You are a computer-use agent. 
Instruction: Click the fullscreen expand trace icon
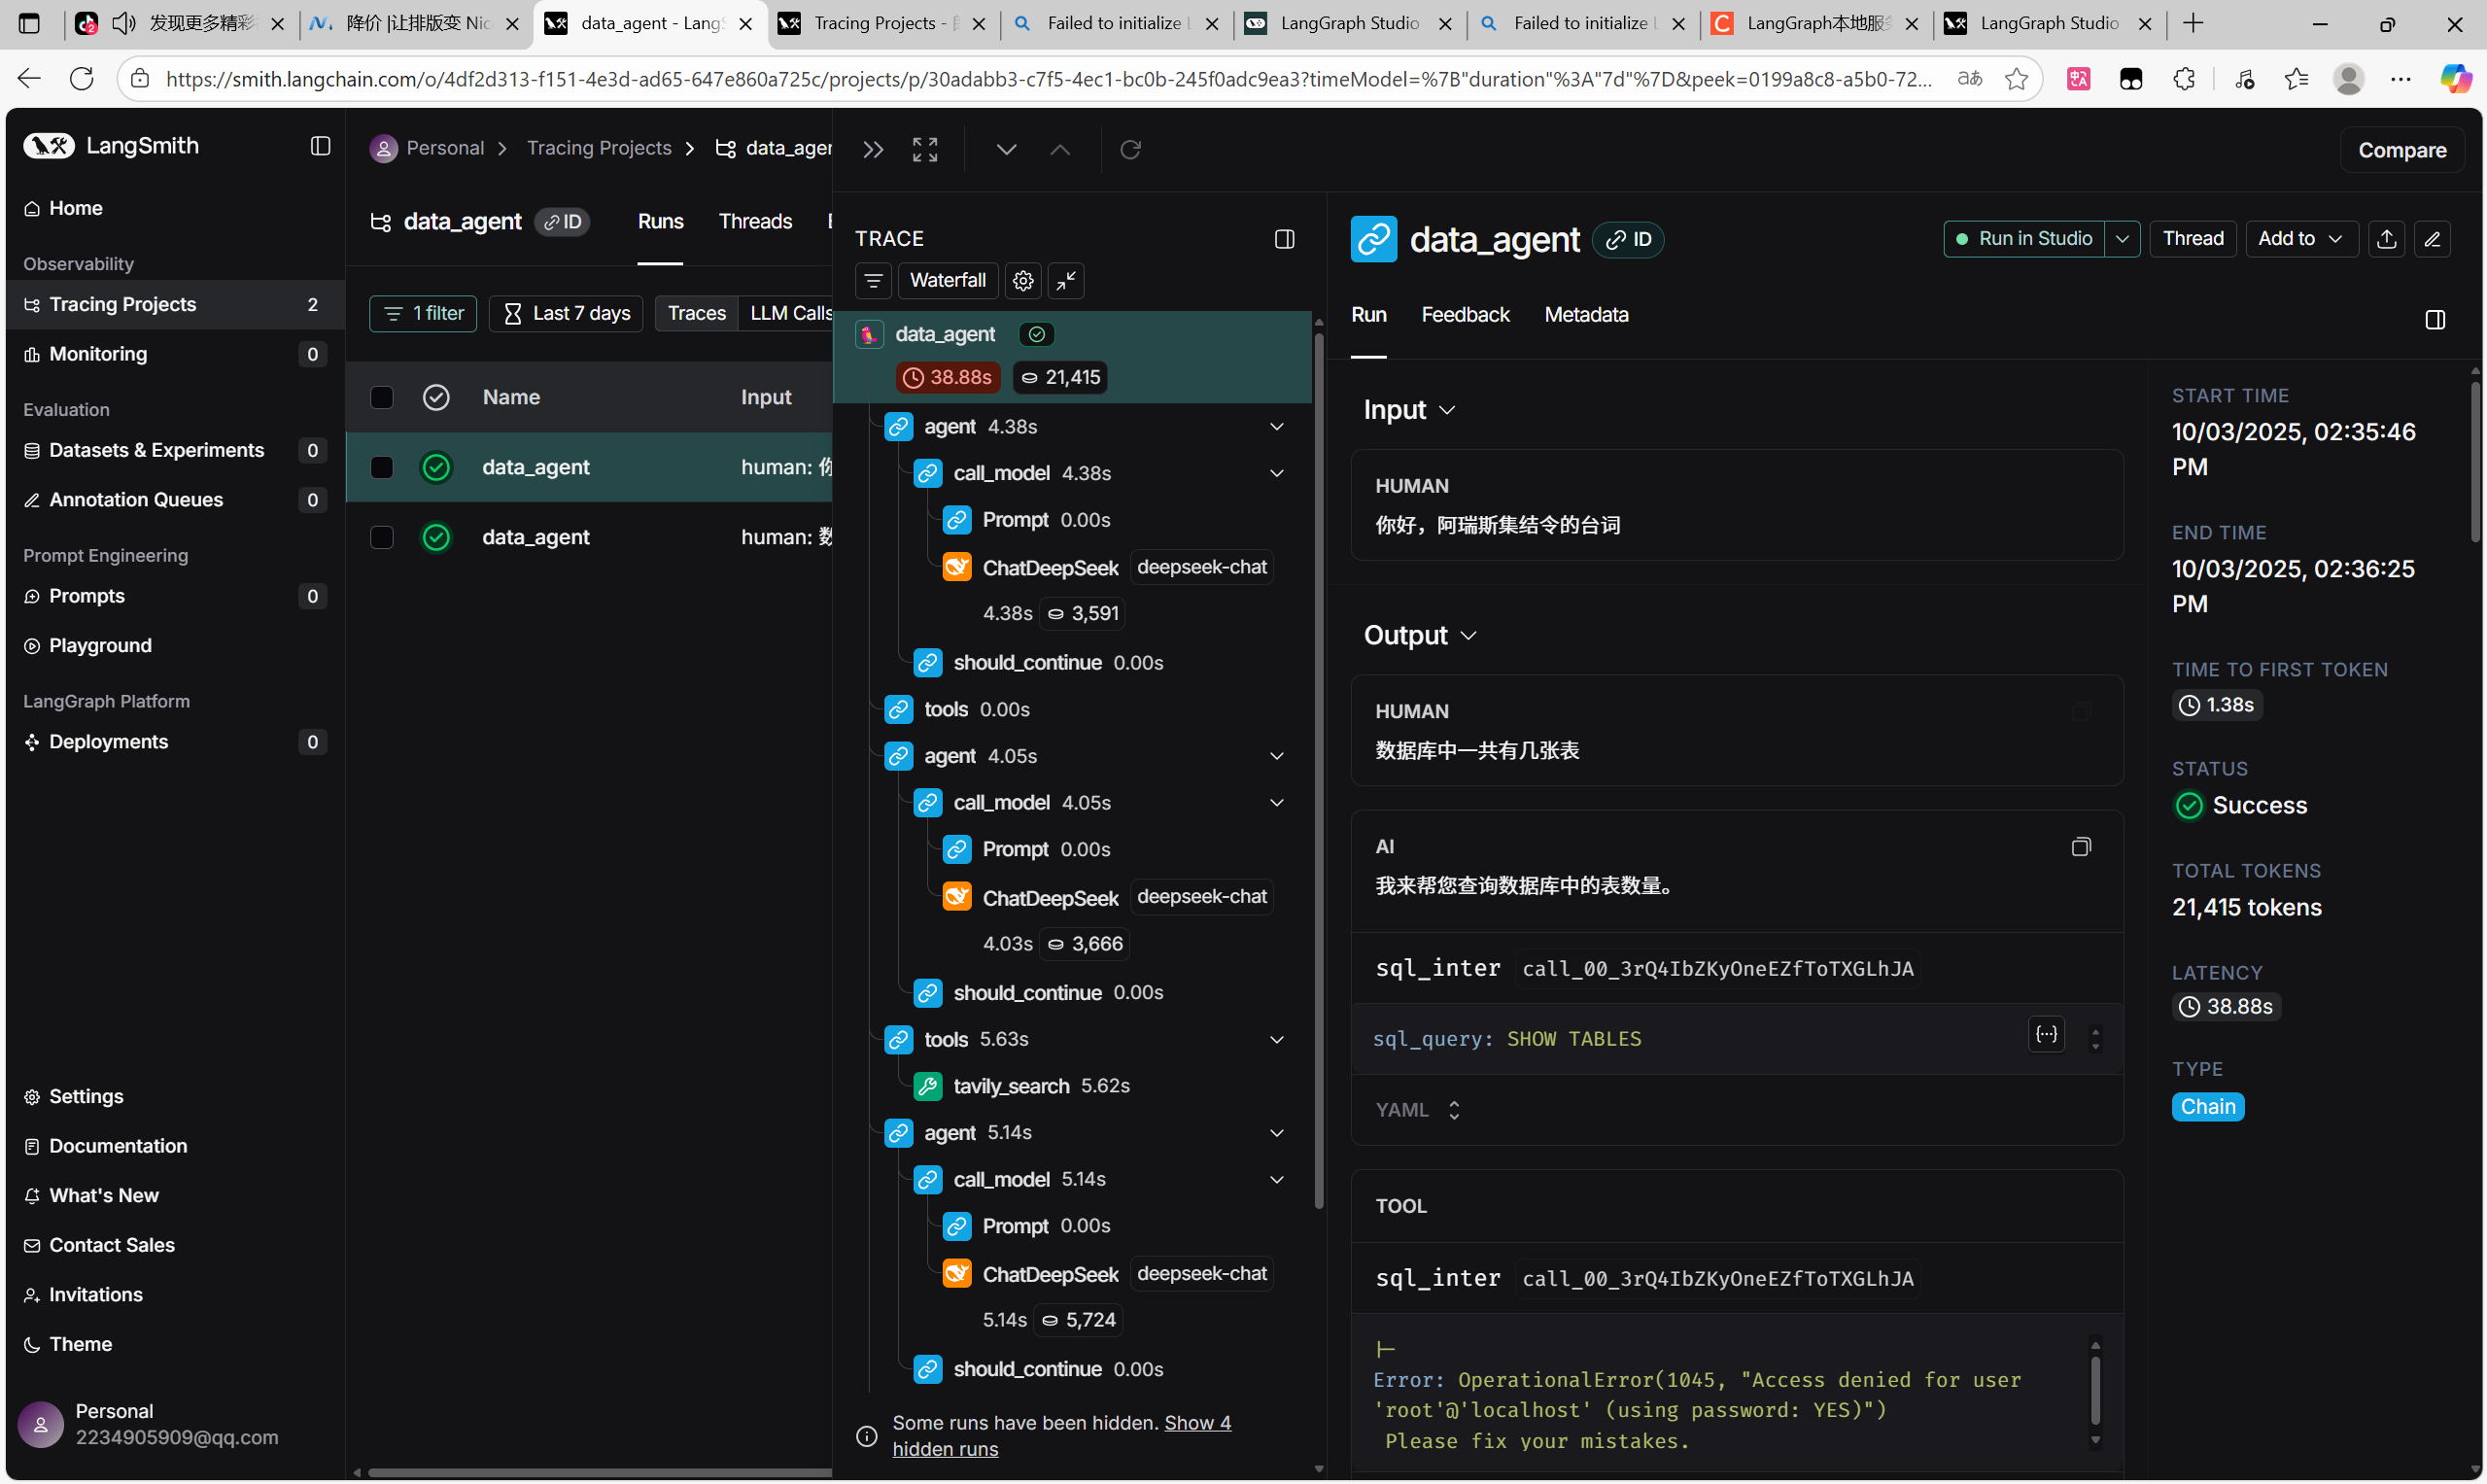click(925, 149)
